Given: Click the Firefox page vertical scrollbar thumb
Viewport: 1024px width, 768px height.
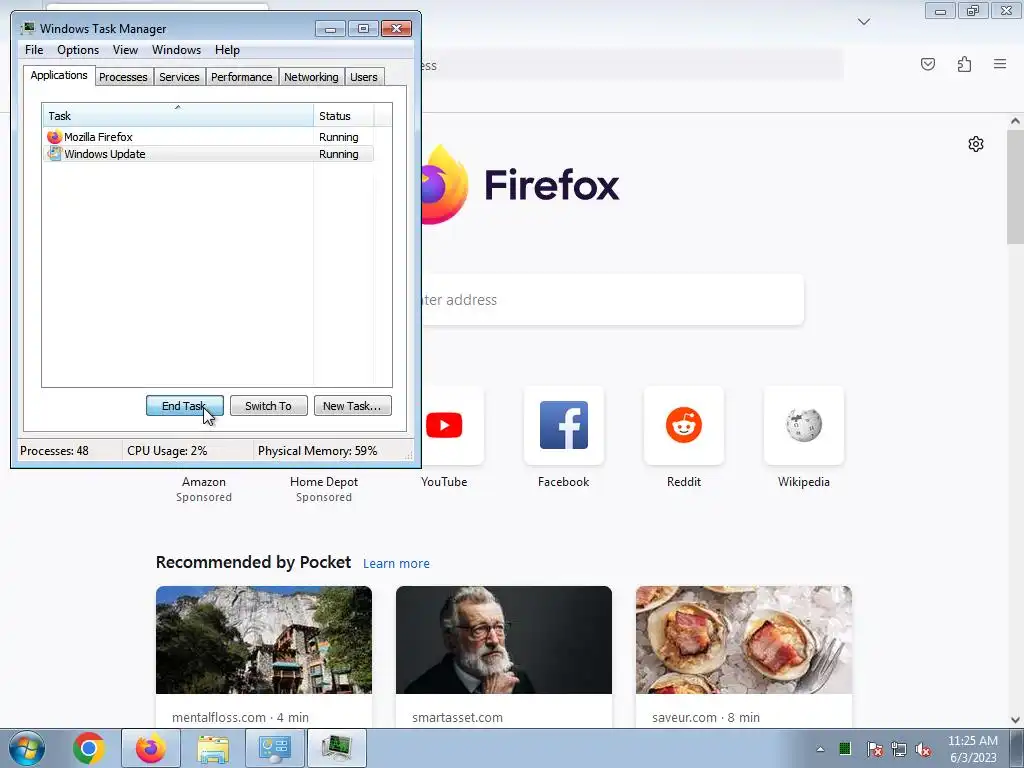Looking at the screenshot, I should click(1015, 187).
